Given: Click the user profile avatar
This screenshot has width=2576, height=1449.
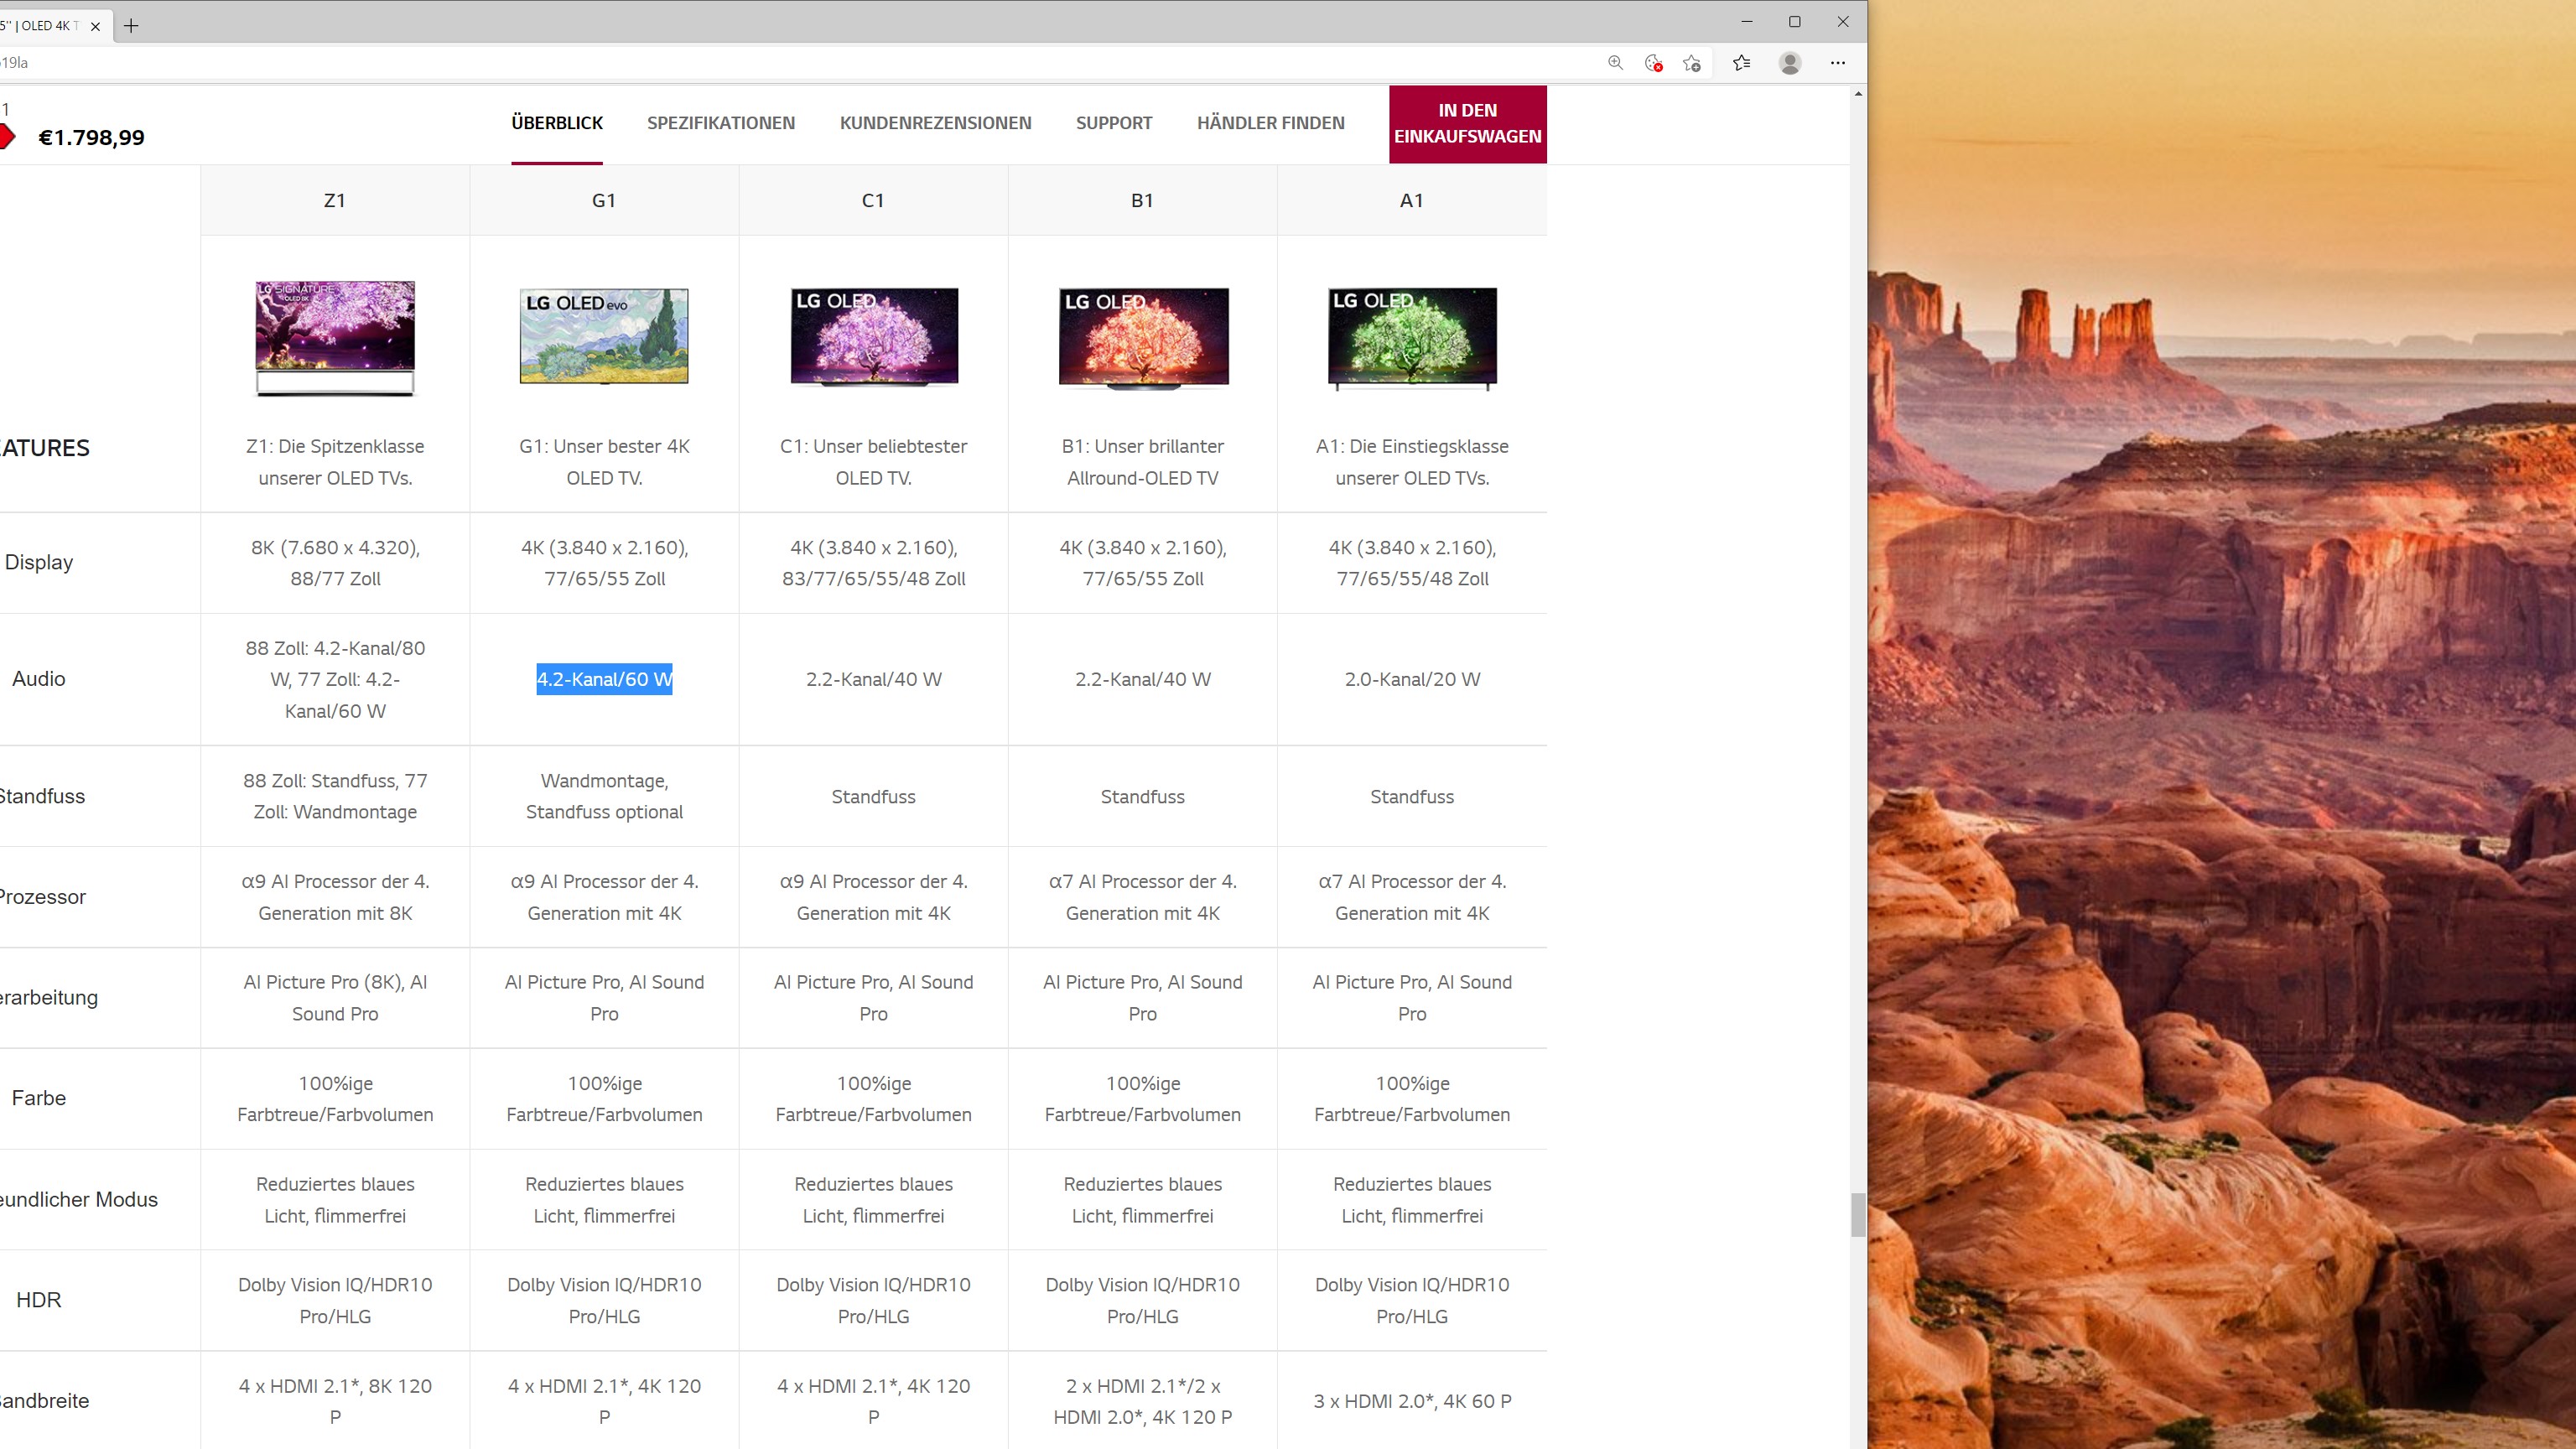Looking at the screenshot, I should (1790, 63).
